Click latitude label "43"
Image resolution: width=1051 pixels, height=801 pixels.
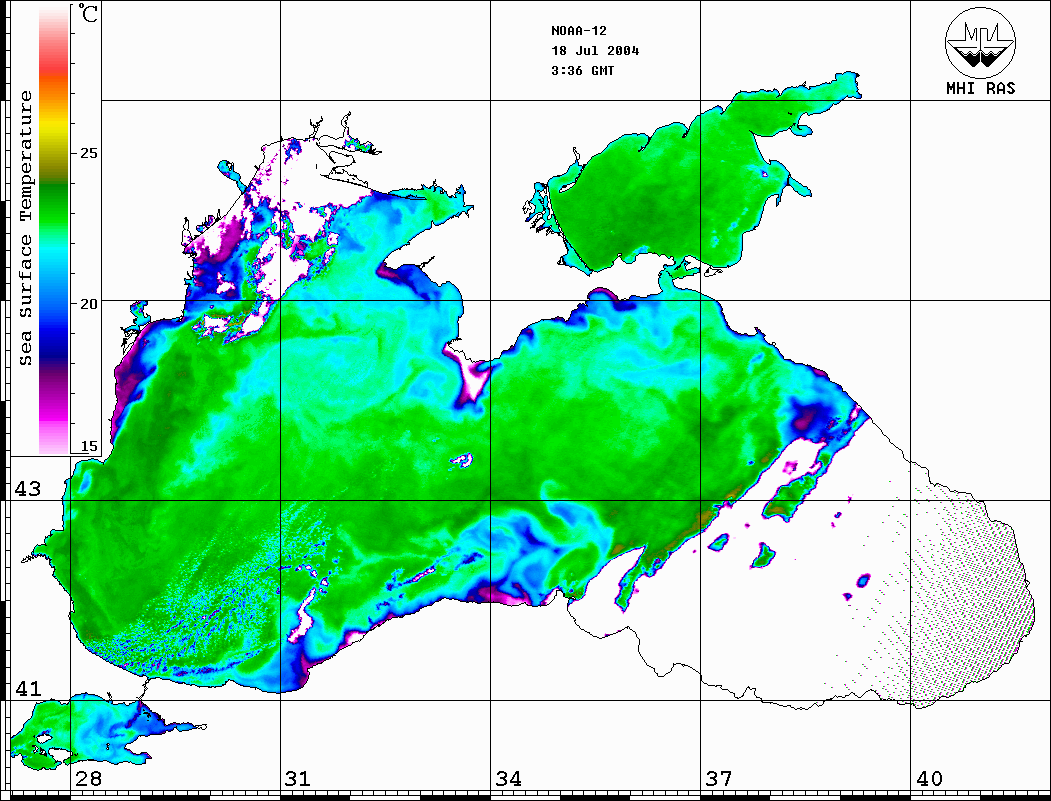27,489
